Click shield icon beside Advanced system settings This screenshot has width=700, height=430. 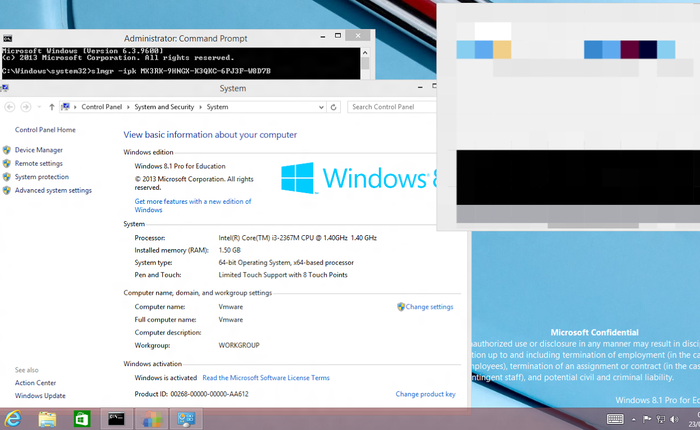coord(7,190)
